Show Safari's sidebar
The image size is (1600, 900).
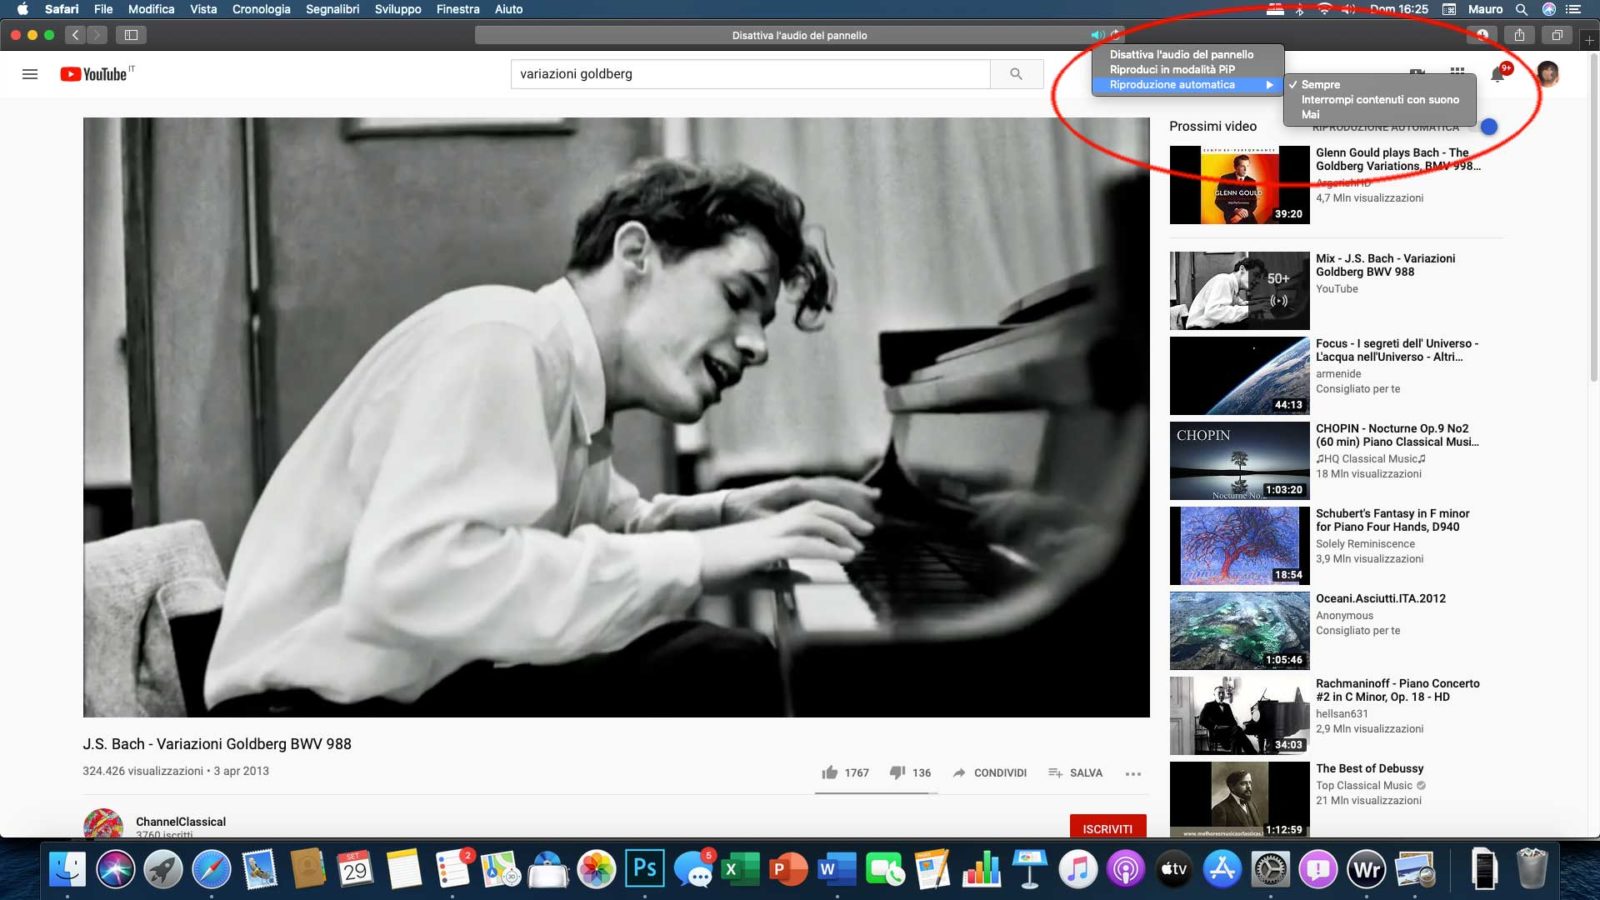(131, 35)
